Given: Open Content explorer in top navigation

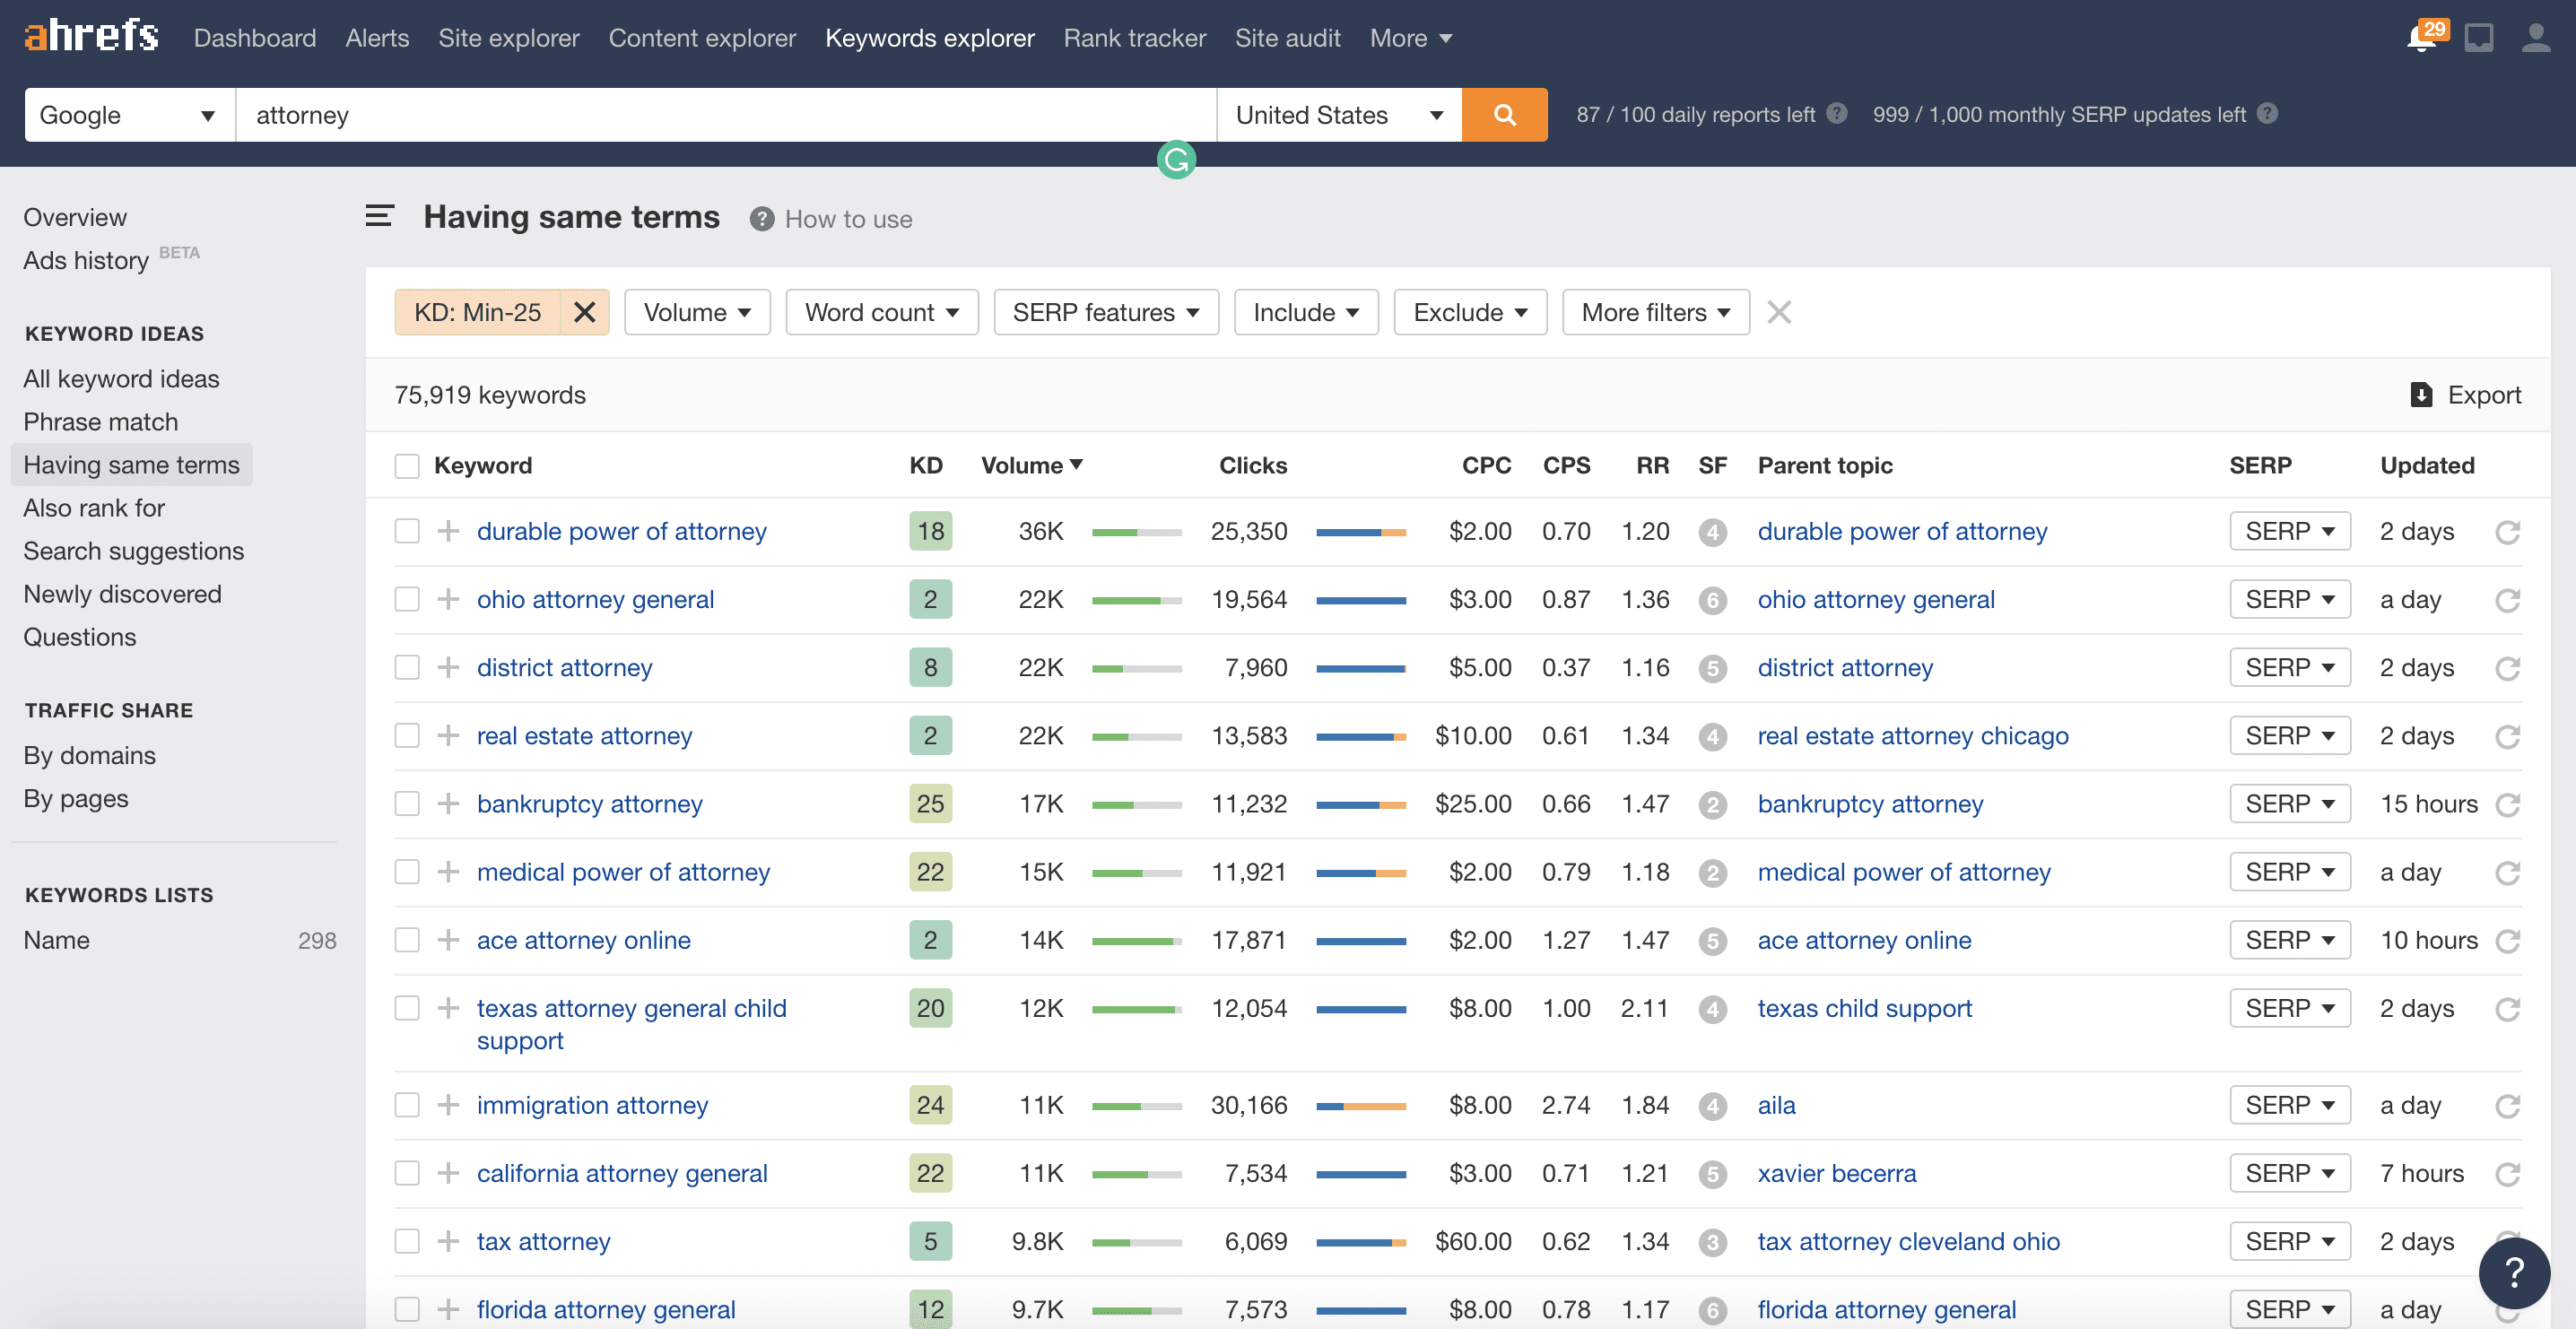Looking at the screenshot, I should (x=702, y=38).
